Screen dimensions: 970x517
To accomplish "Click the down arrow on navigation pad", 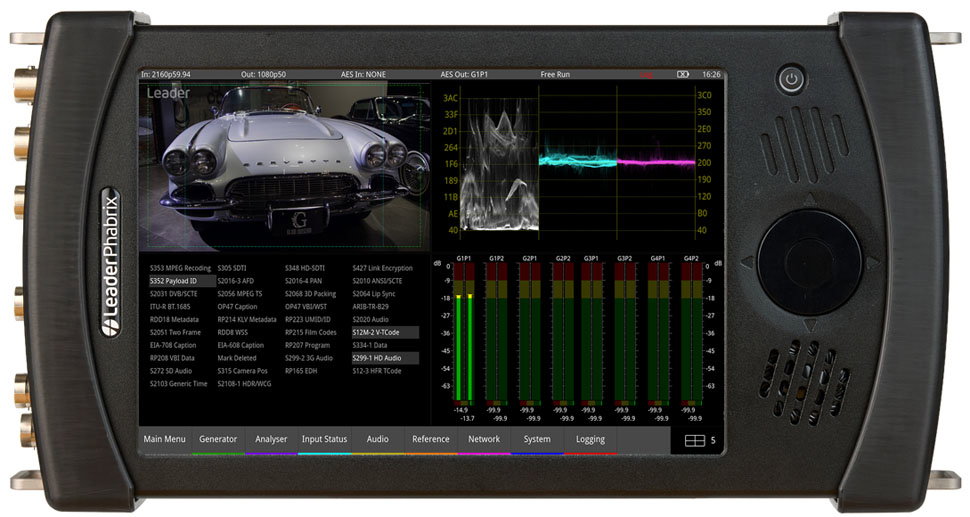I will pos(810,325).
